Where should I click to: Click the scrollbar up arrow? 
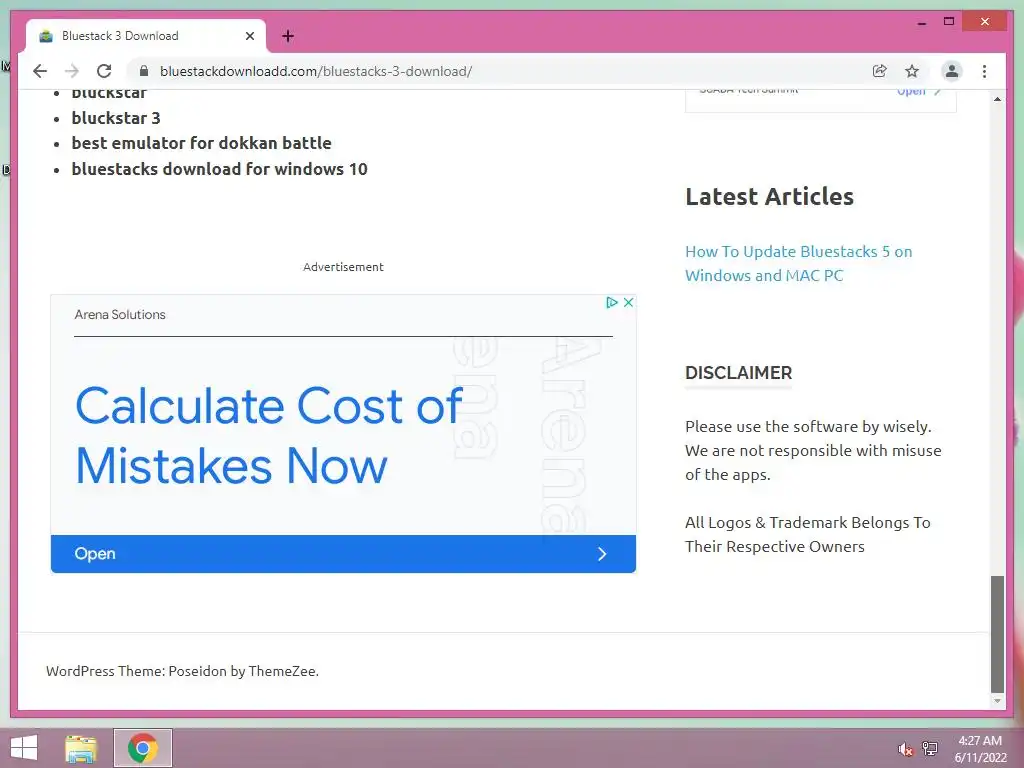(x=997, y=99)
